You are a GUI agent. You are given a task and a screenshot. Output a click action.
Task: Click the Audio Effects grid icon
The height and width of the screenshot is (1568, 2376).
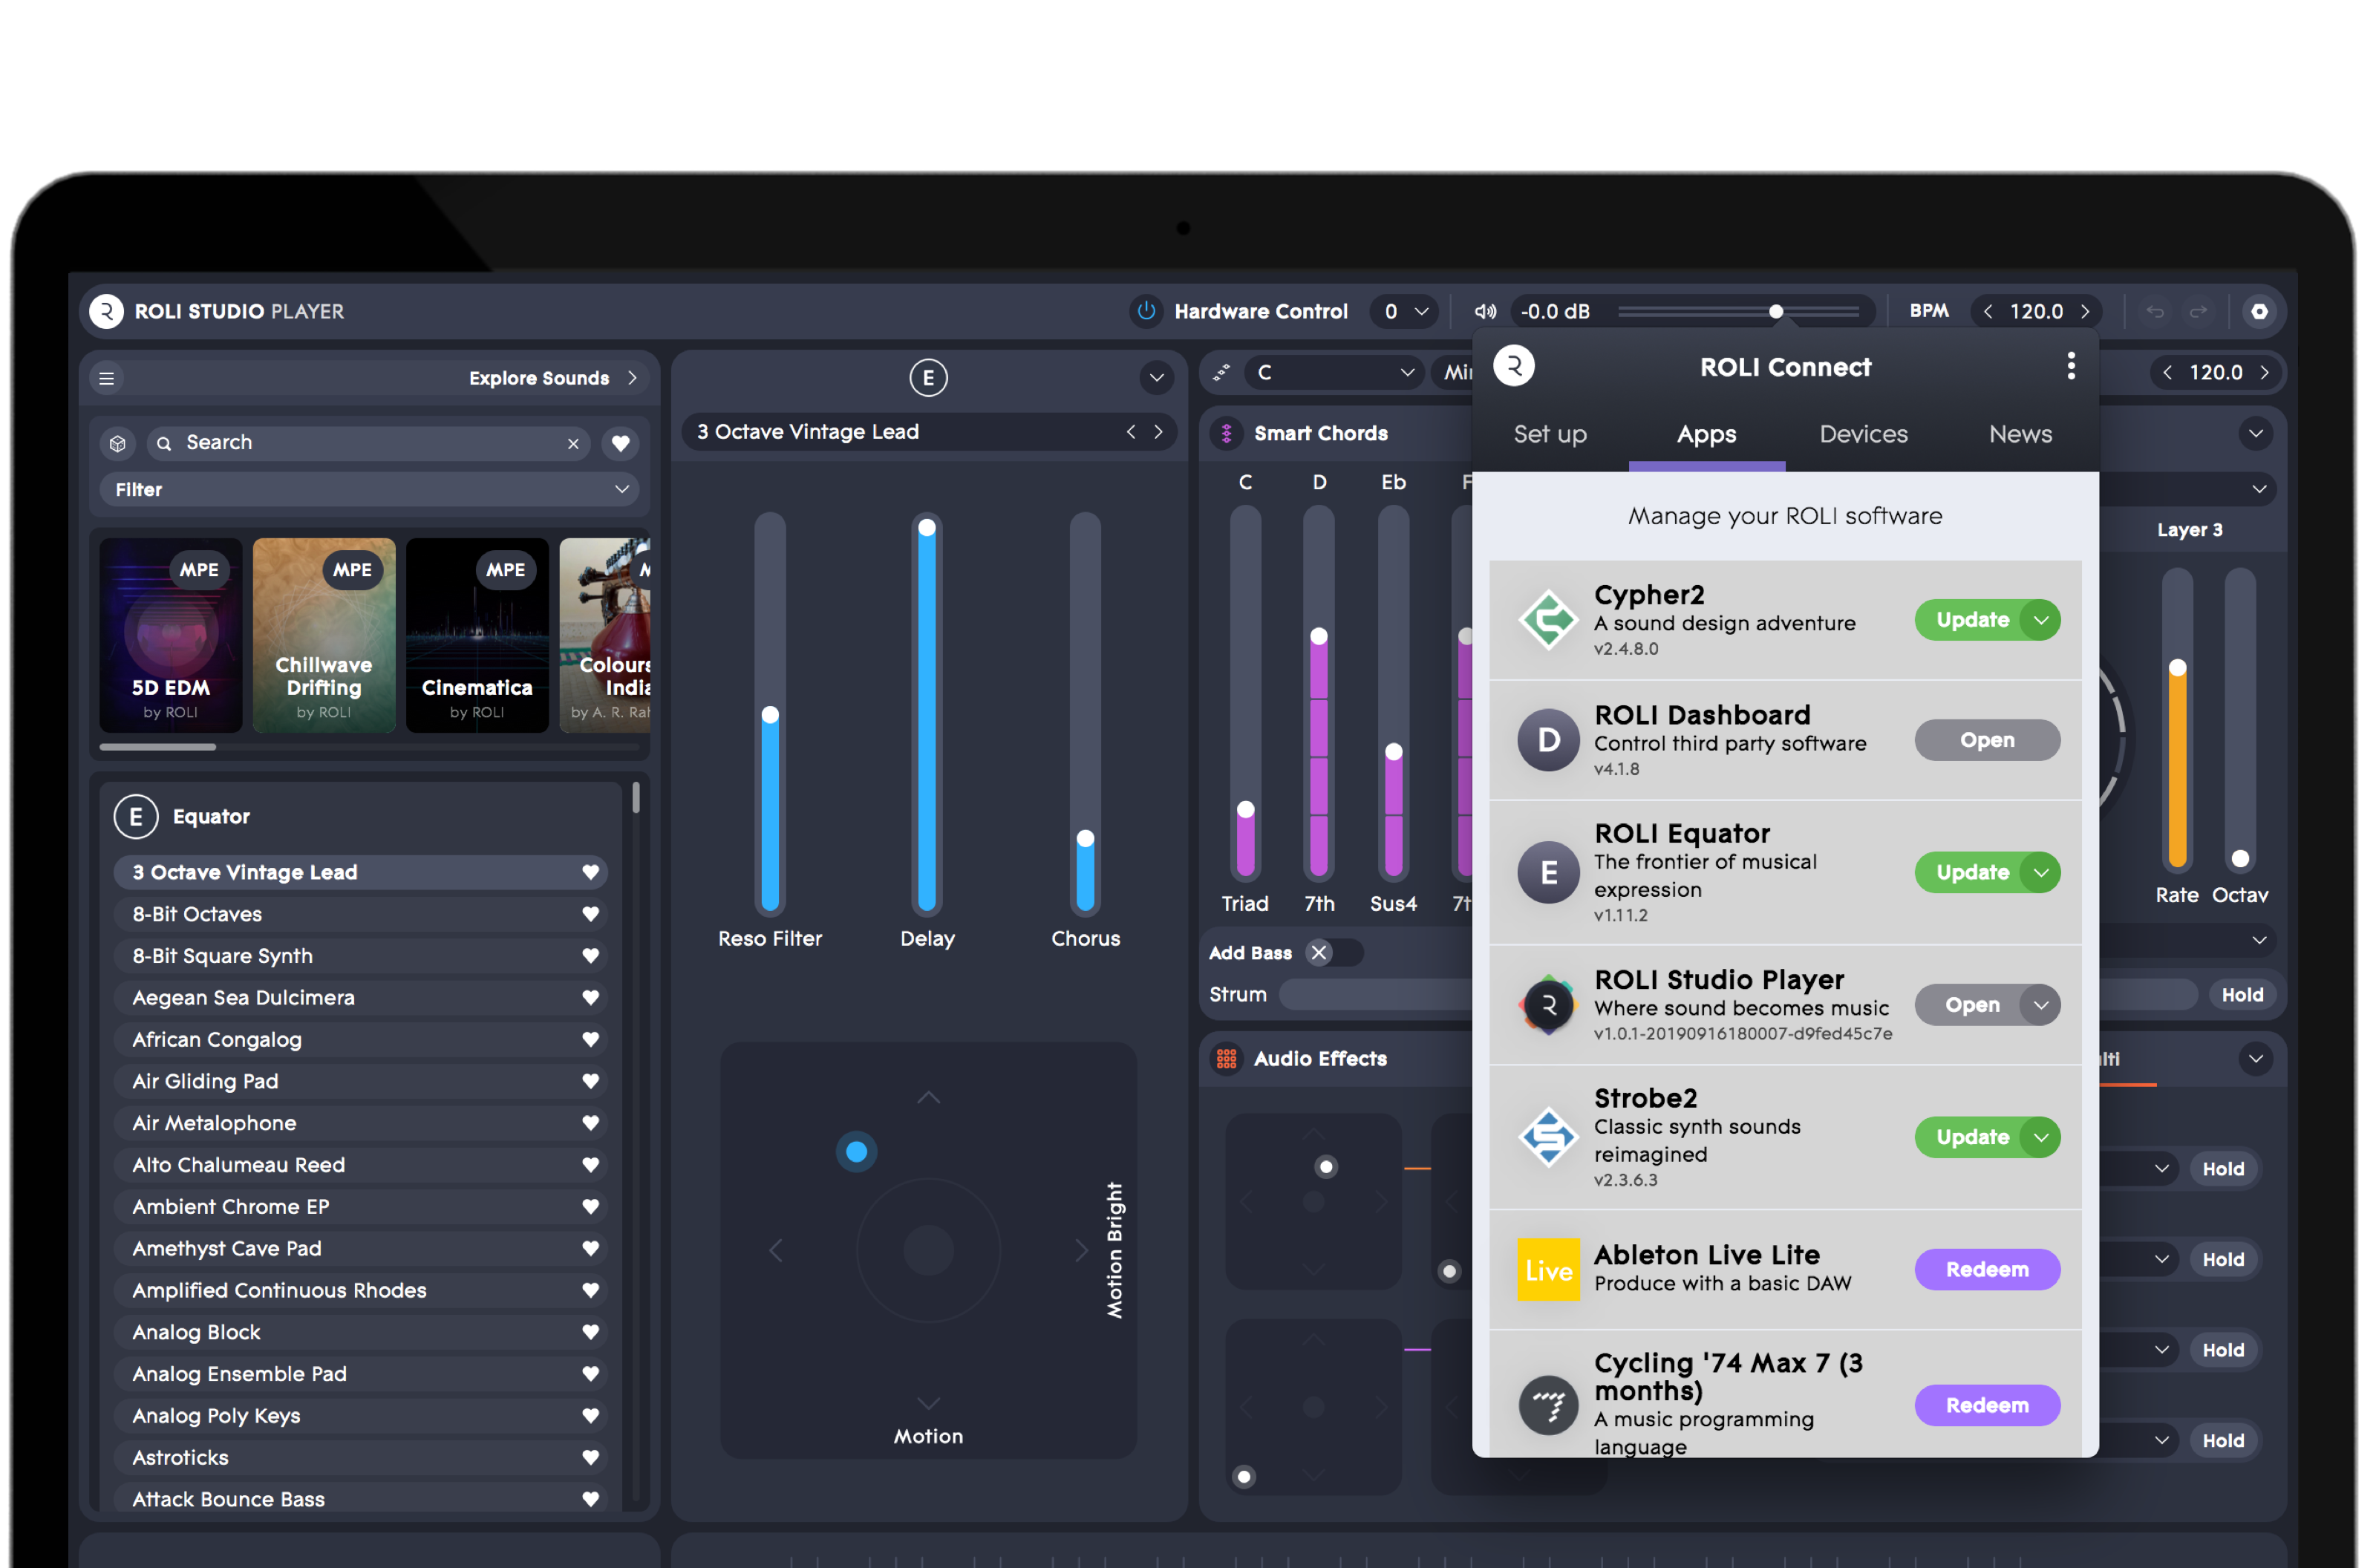click(x=1226, y=1058)
